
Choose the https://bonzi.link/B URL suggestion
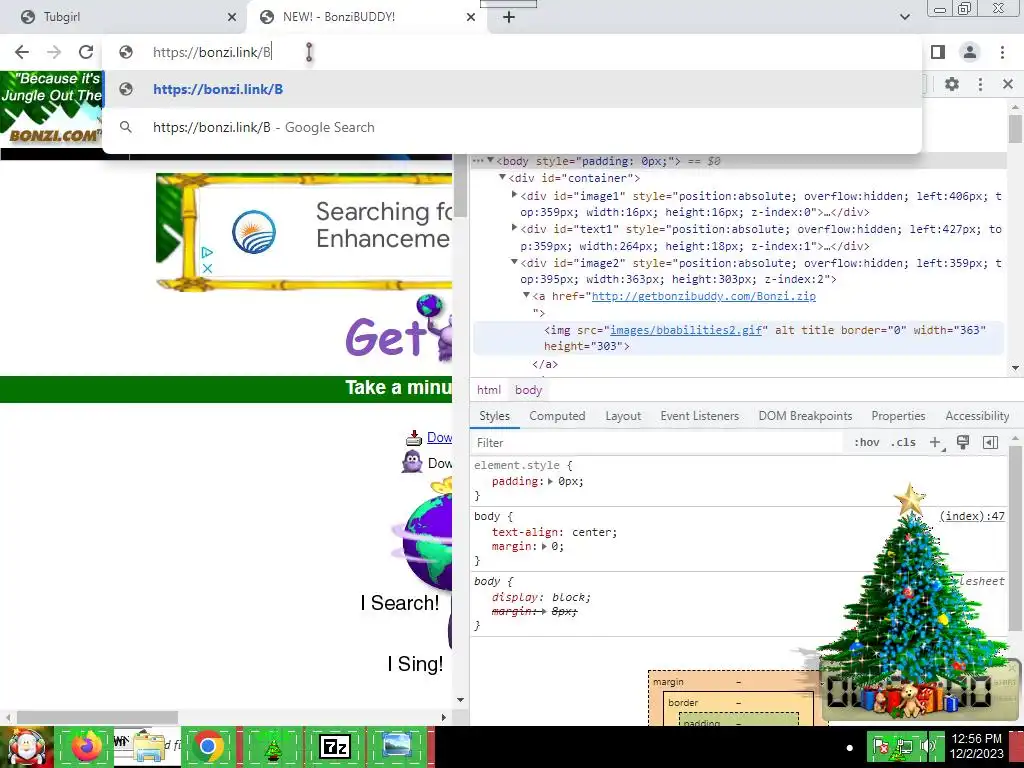tap(512, 89)
